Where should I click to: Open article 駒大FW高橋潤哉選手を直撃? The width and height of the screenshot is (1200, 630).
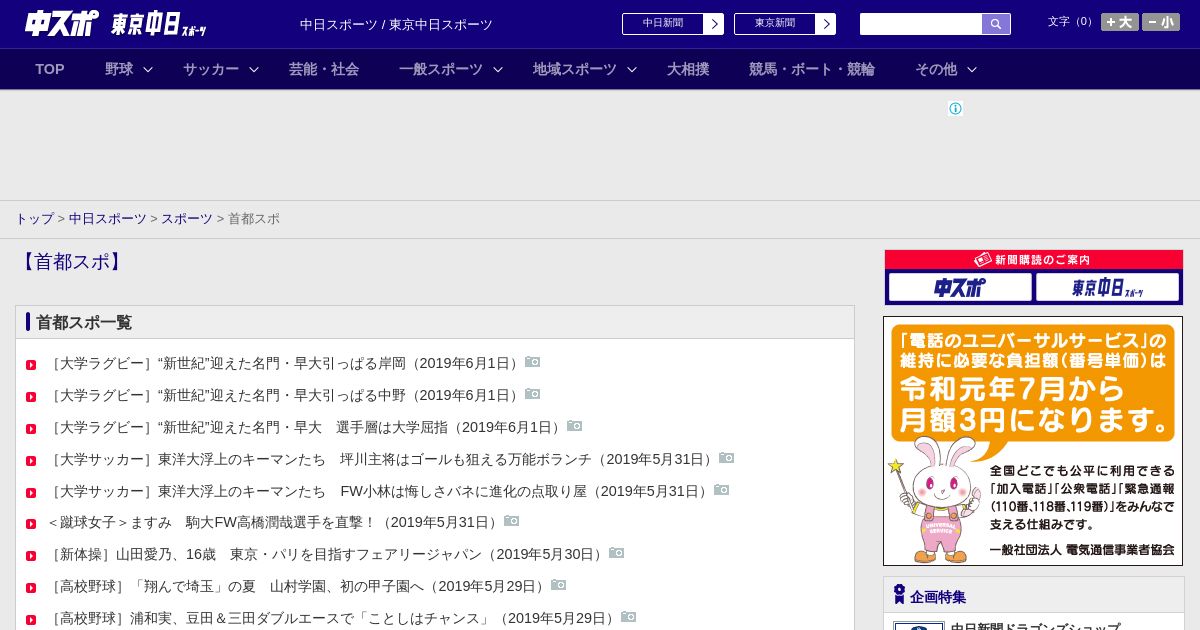275,523
